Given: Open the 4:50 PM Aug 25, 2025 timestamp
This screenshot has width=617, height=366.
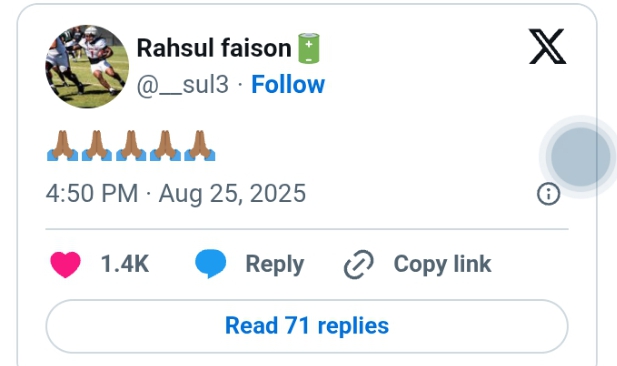Looking at the screenshot, I should point(176,193).
